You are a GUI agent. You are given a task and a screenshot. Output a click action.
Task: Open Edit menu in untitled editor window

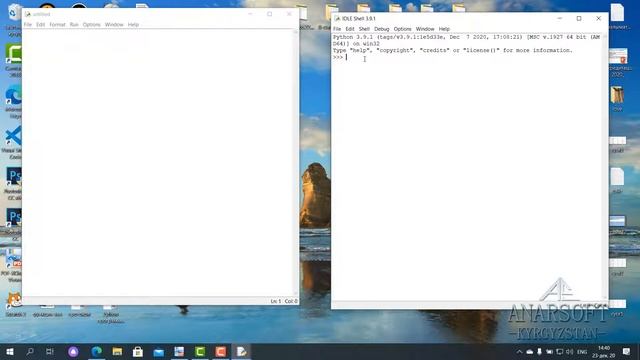click(40, 24)
